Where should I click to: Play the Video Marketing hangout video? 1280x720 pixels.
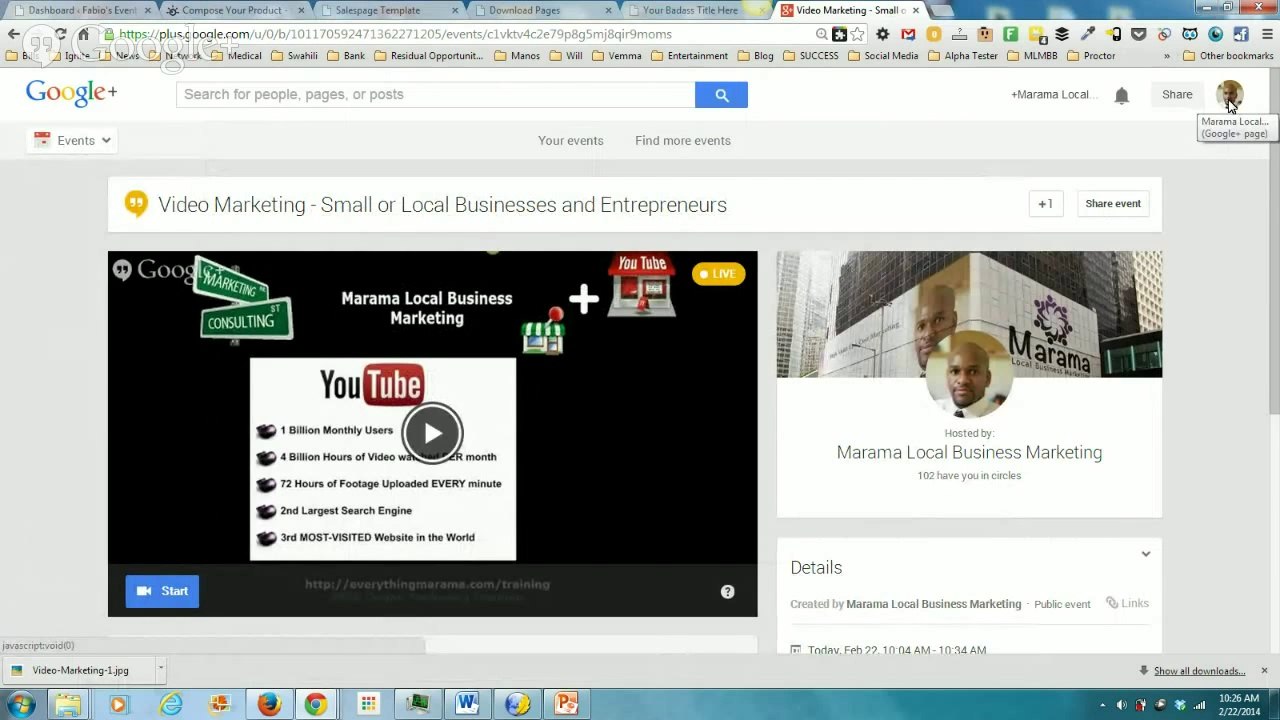click(x=432, y=432)
